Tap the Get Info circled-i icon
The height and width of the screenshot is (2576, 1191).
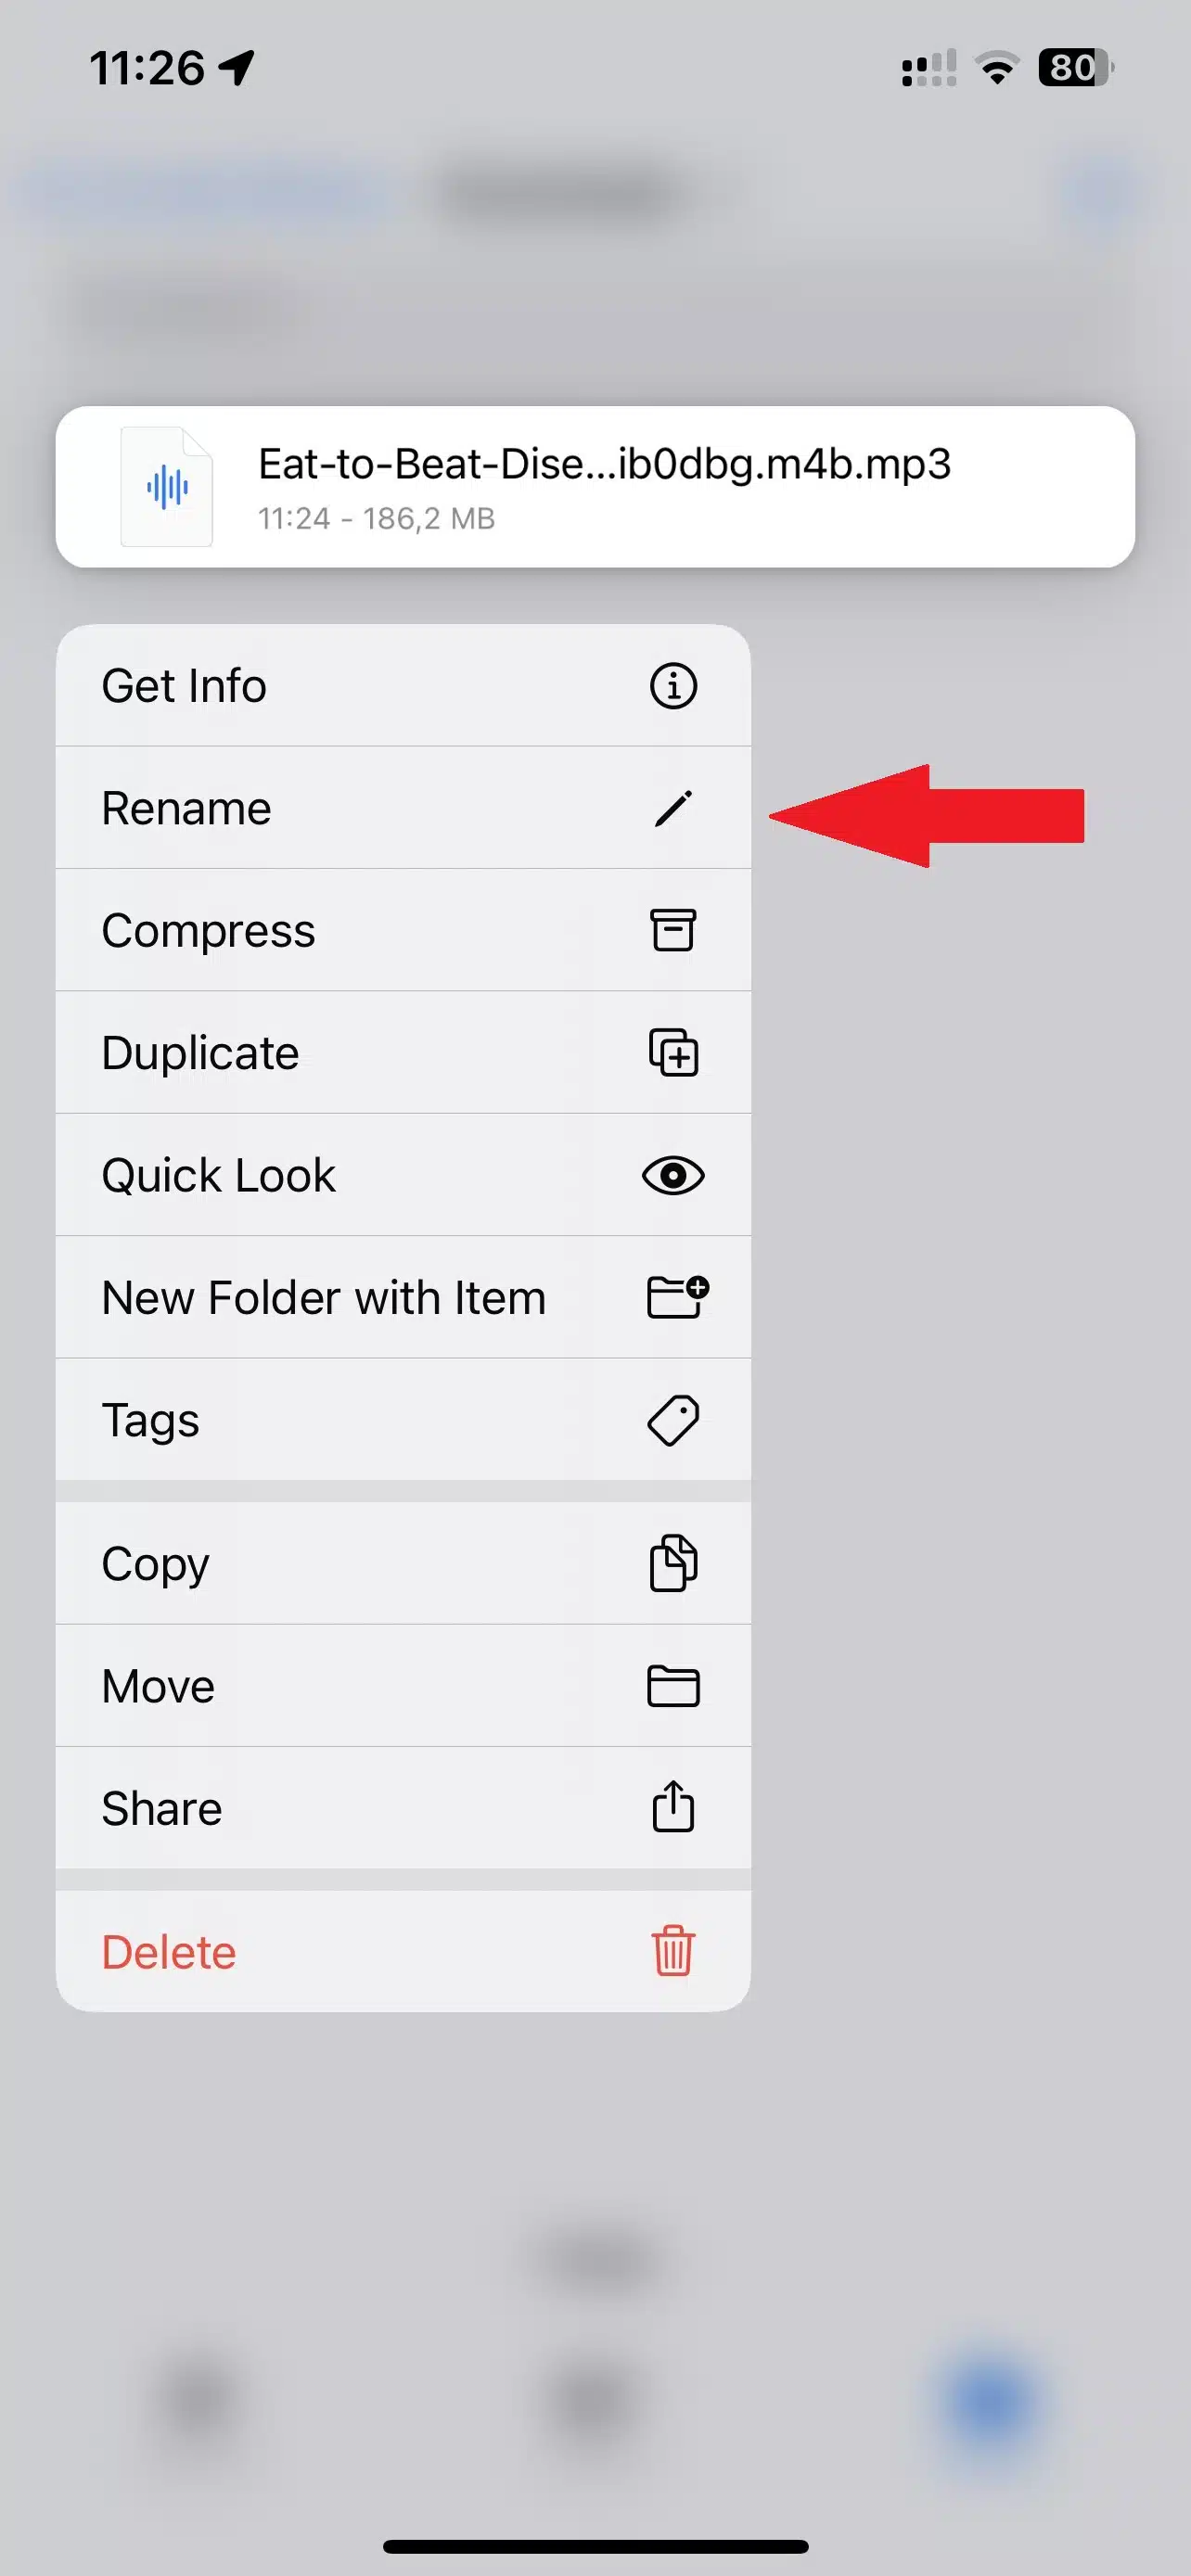[x=673, y=686]
